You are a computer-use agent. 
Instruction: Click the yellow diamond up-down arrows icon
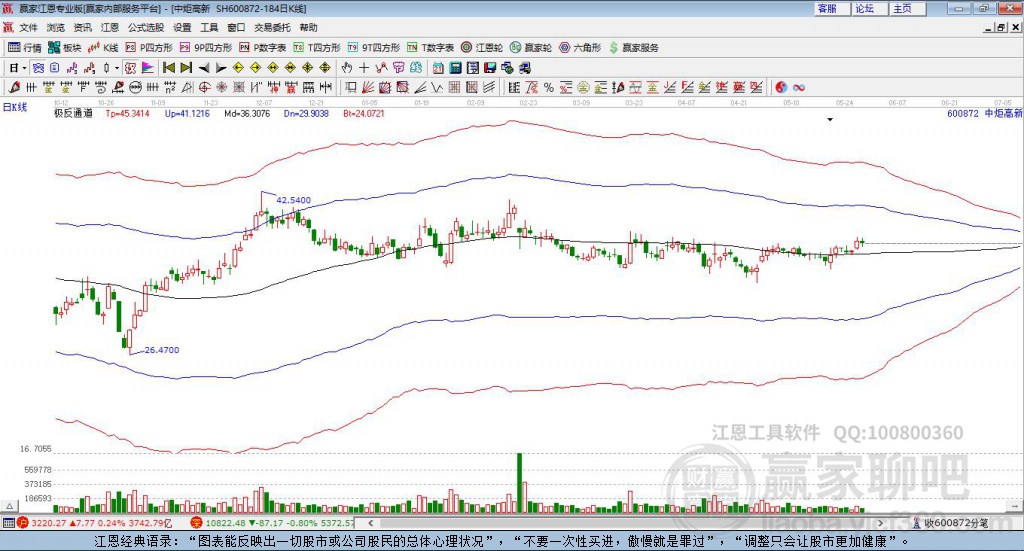click(x=325, y=68)
